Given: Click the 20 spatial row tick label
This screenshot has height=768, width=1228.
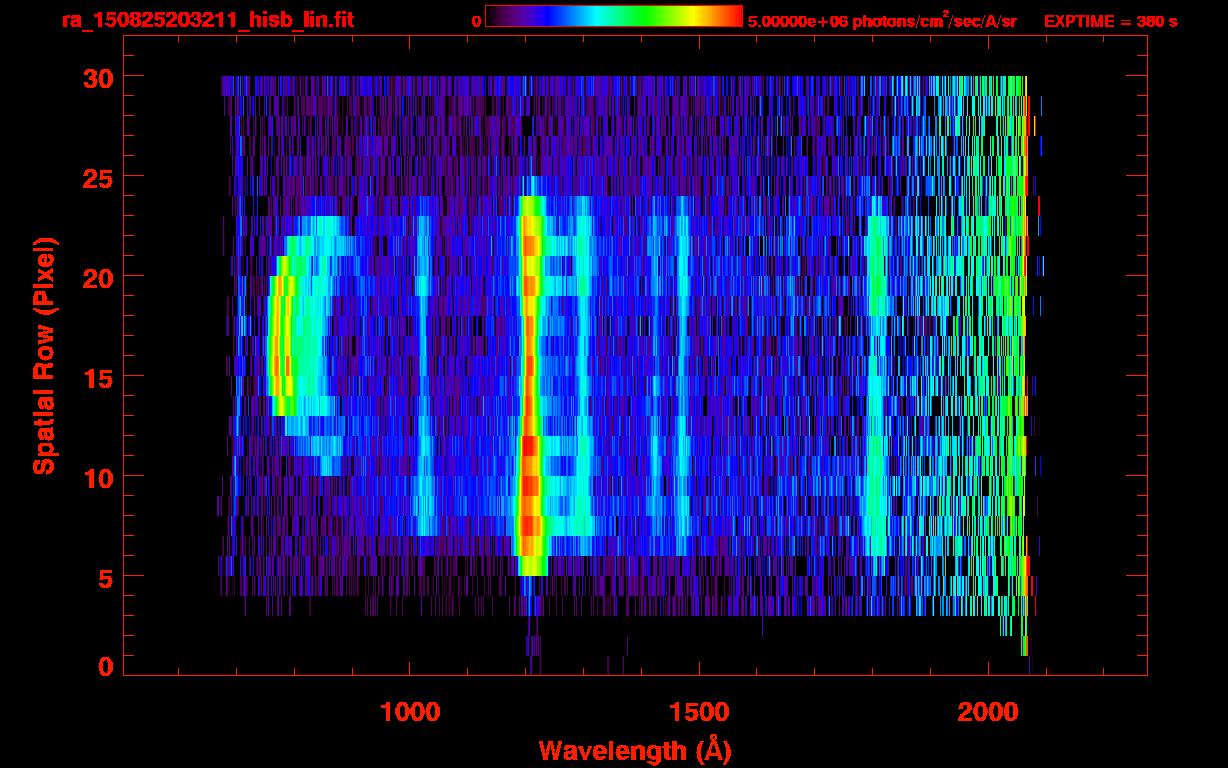Looking at the screenshot, I should tap(98, 277).
